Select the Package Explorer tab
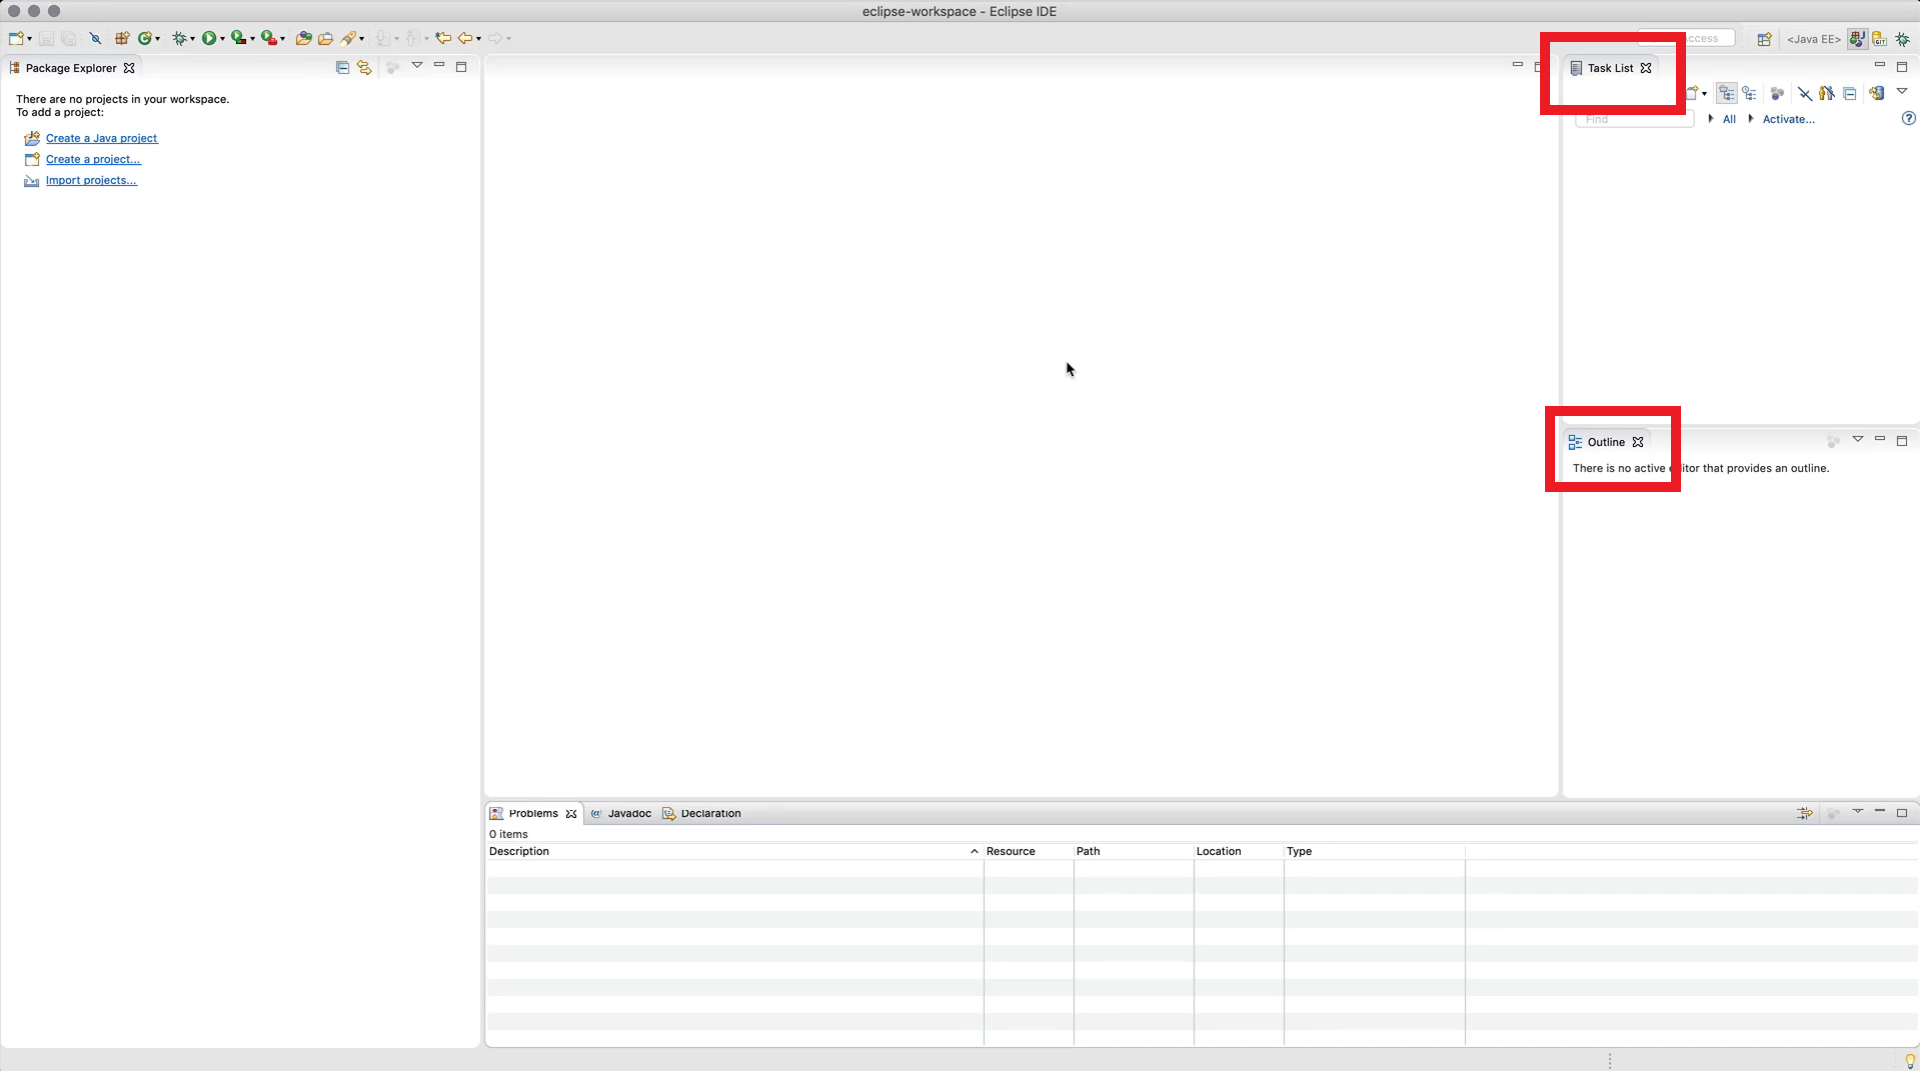 tap(70, 68)
